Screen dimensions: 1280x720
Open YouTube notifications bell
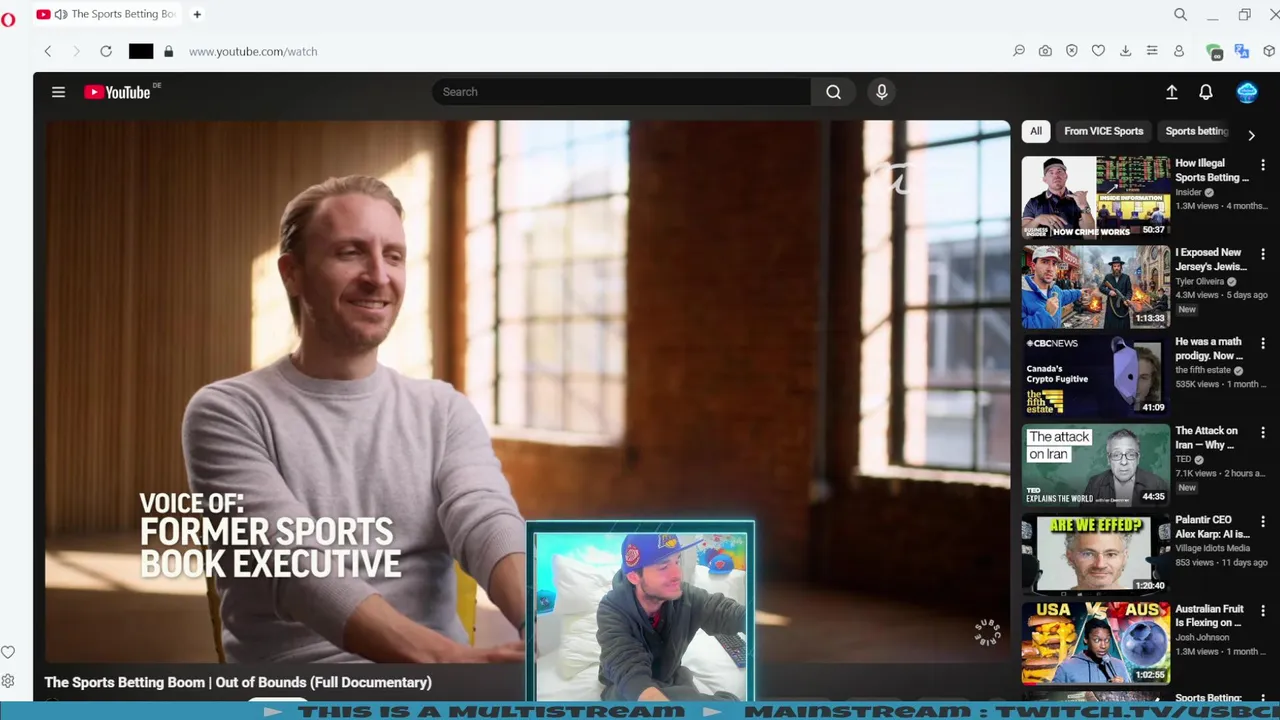coord(1206,92)
